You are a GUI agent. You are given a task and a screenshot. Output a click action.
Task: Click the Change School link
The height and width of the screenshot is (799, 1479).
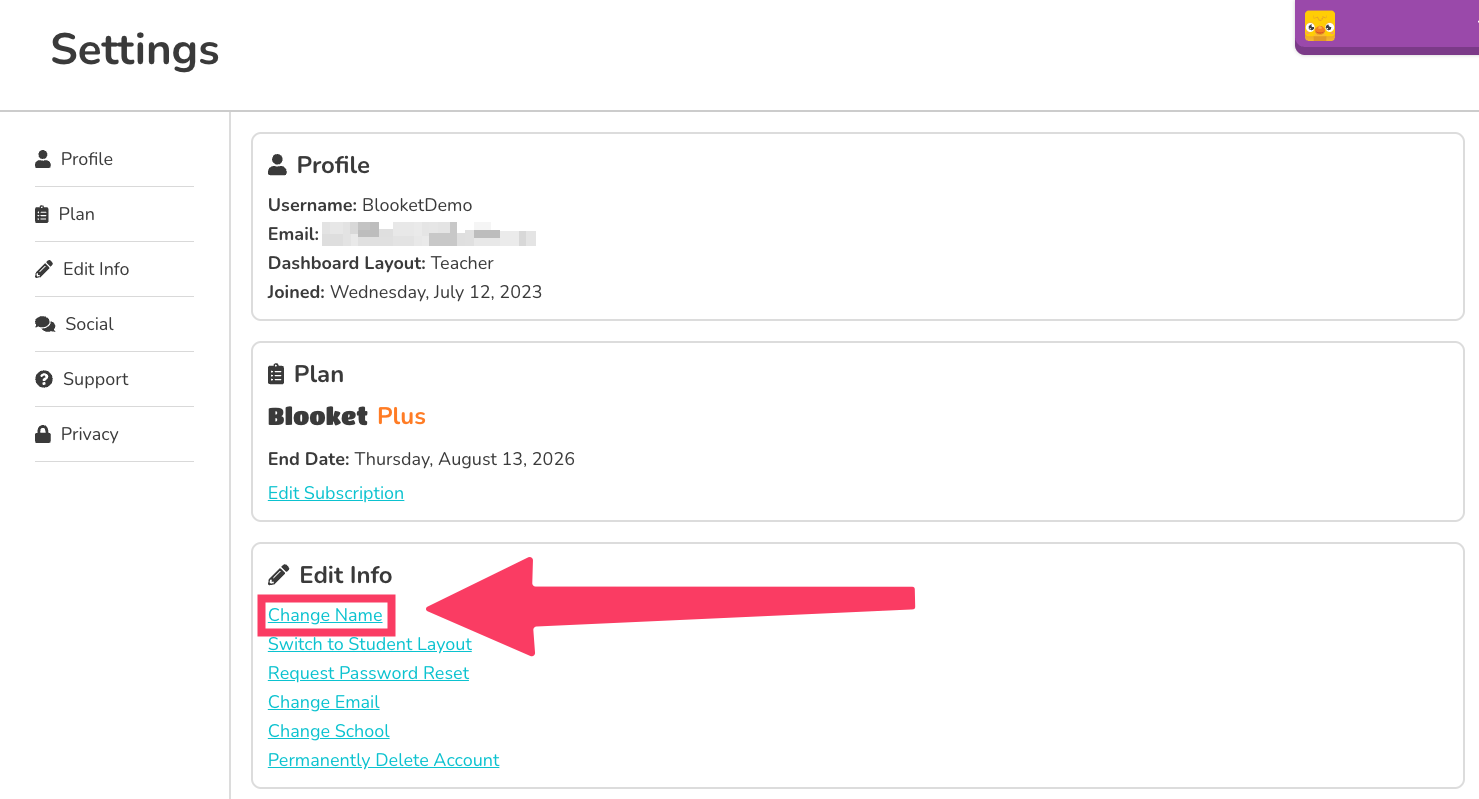click(x=328, y=731)
